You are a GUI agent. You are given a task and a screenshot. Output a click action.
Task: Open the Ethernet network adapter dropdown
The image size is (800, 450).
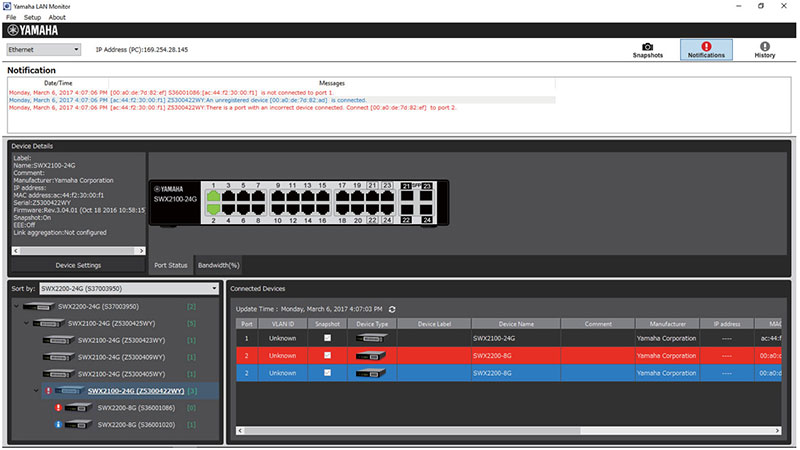43,49
